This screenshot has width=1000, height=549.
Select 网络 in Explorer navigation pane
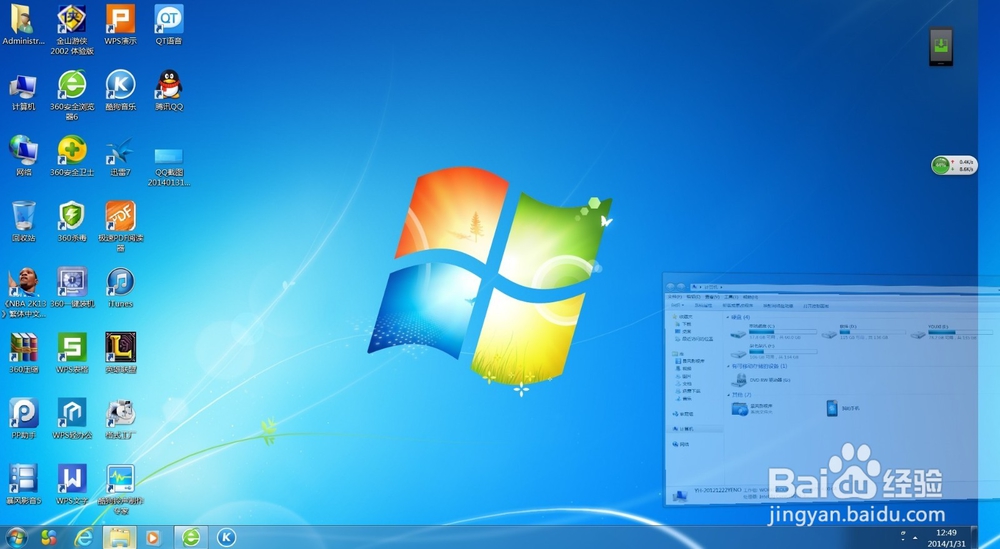tap(680, 444)
